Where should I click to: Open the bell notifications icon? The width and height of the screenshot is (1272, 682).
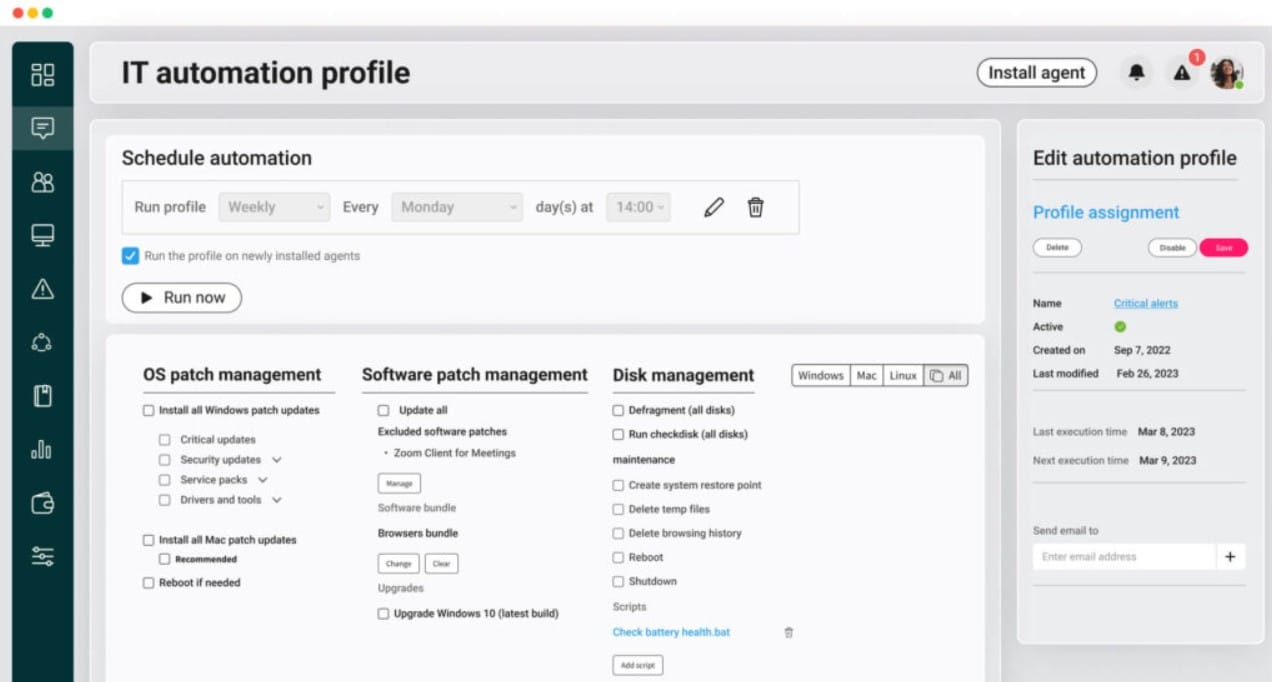click(1137, 73)
